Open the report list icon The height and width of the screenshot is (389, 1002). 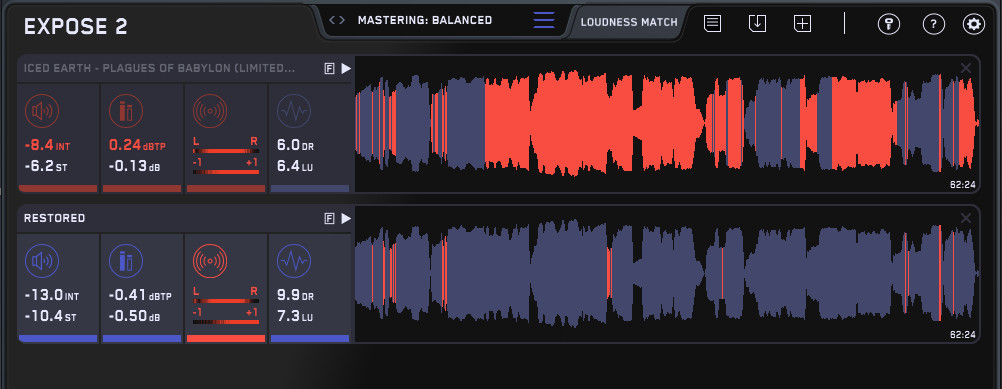tap(713, 24)
